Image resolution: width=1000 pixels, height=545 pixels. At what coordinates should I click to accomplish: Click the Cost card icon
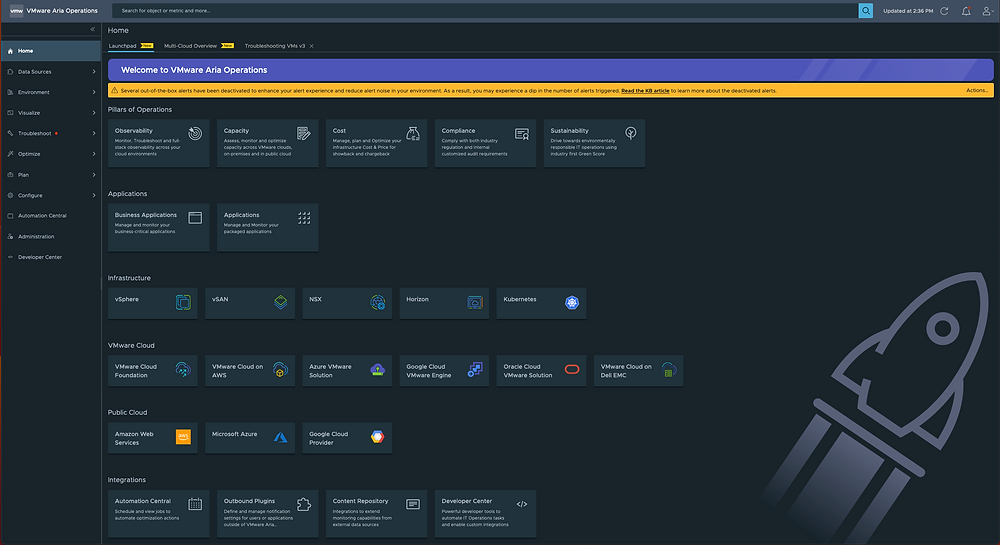click(x=413, y=133)
